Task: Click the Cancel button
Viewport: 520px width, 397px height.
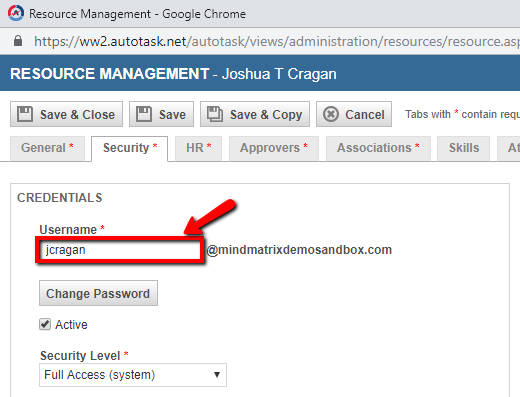Action: tap(354, 114)
